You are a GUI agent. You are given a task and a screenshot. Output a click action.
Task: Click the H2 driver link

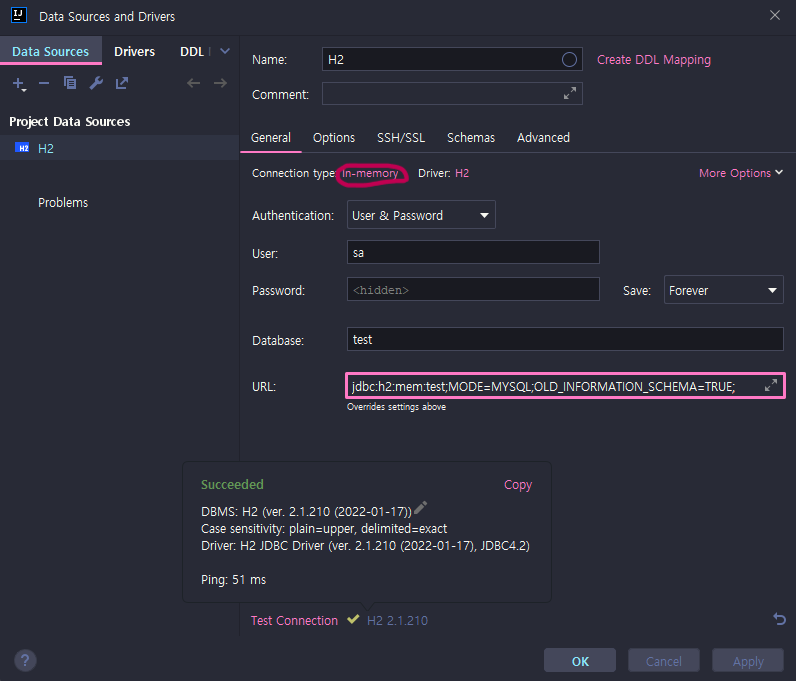462,173
